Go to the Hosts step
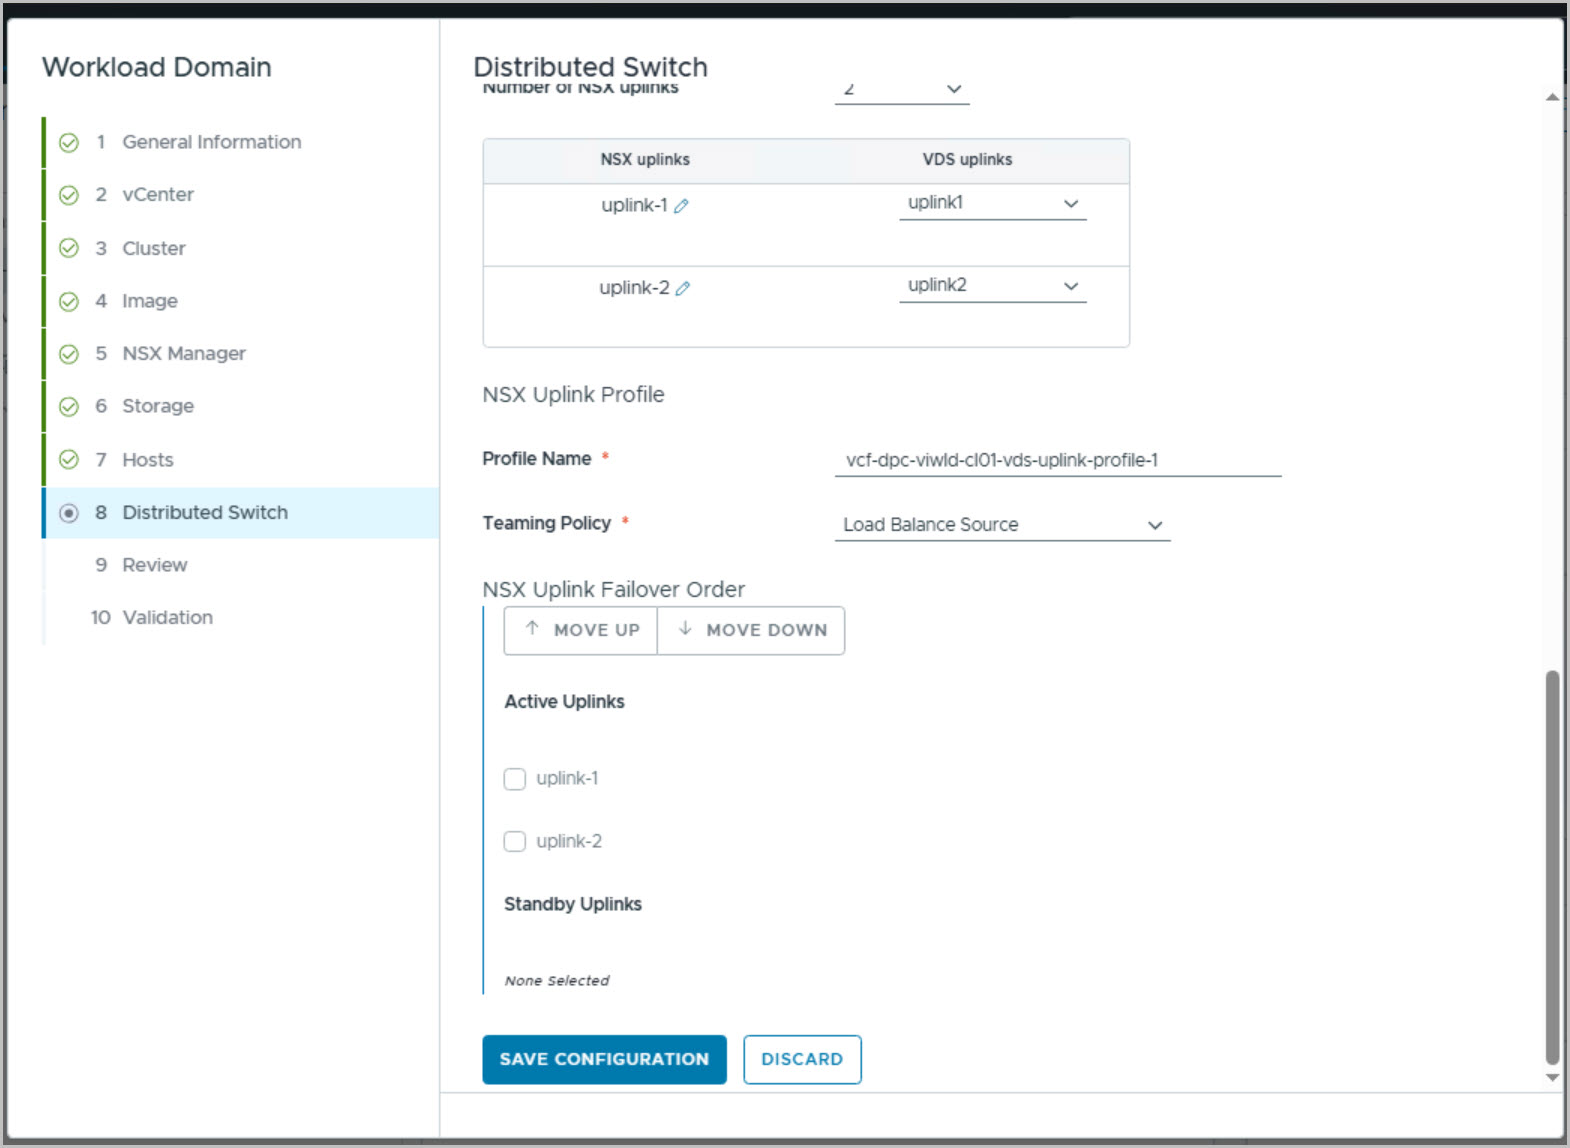Image resolution: width=1570 pixels, height=1148 pixels. click(x=148, y=460)
